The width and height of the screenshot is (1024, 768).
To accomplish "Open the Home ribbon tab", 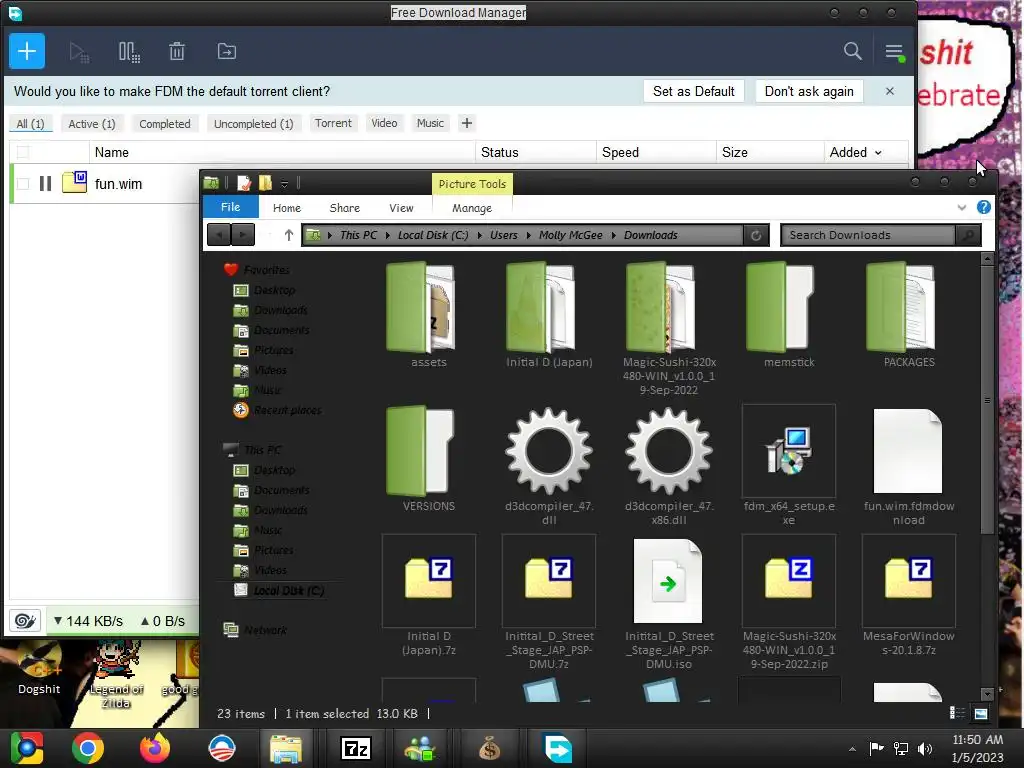I will (287, 208).
